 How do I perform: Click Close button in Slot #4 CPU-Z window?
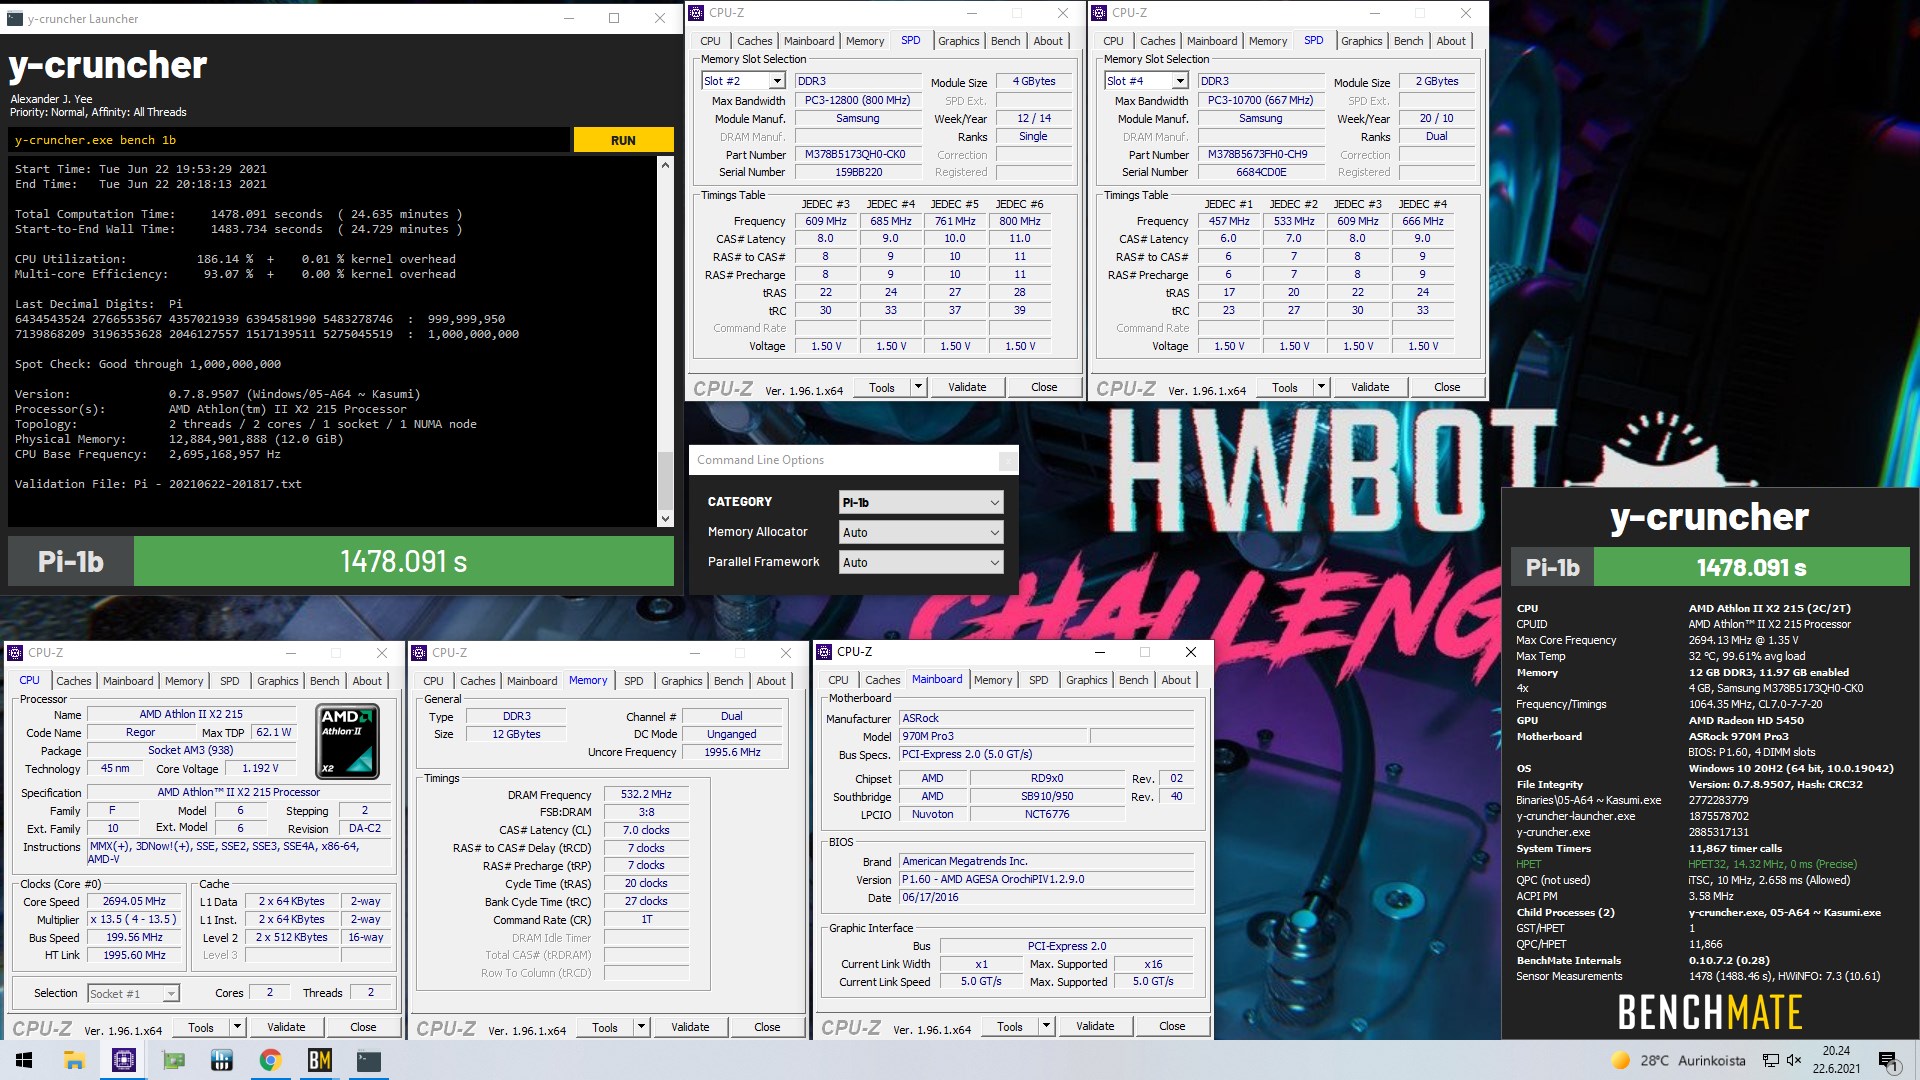[1447, 387]
